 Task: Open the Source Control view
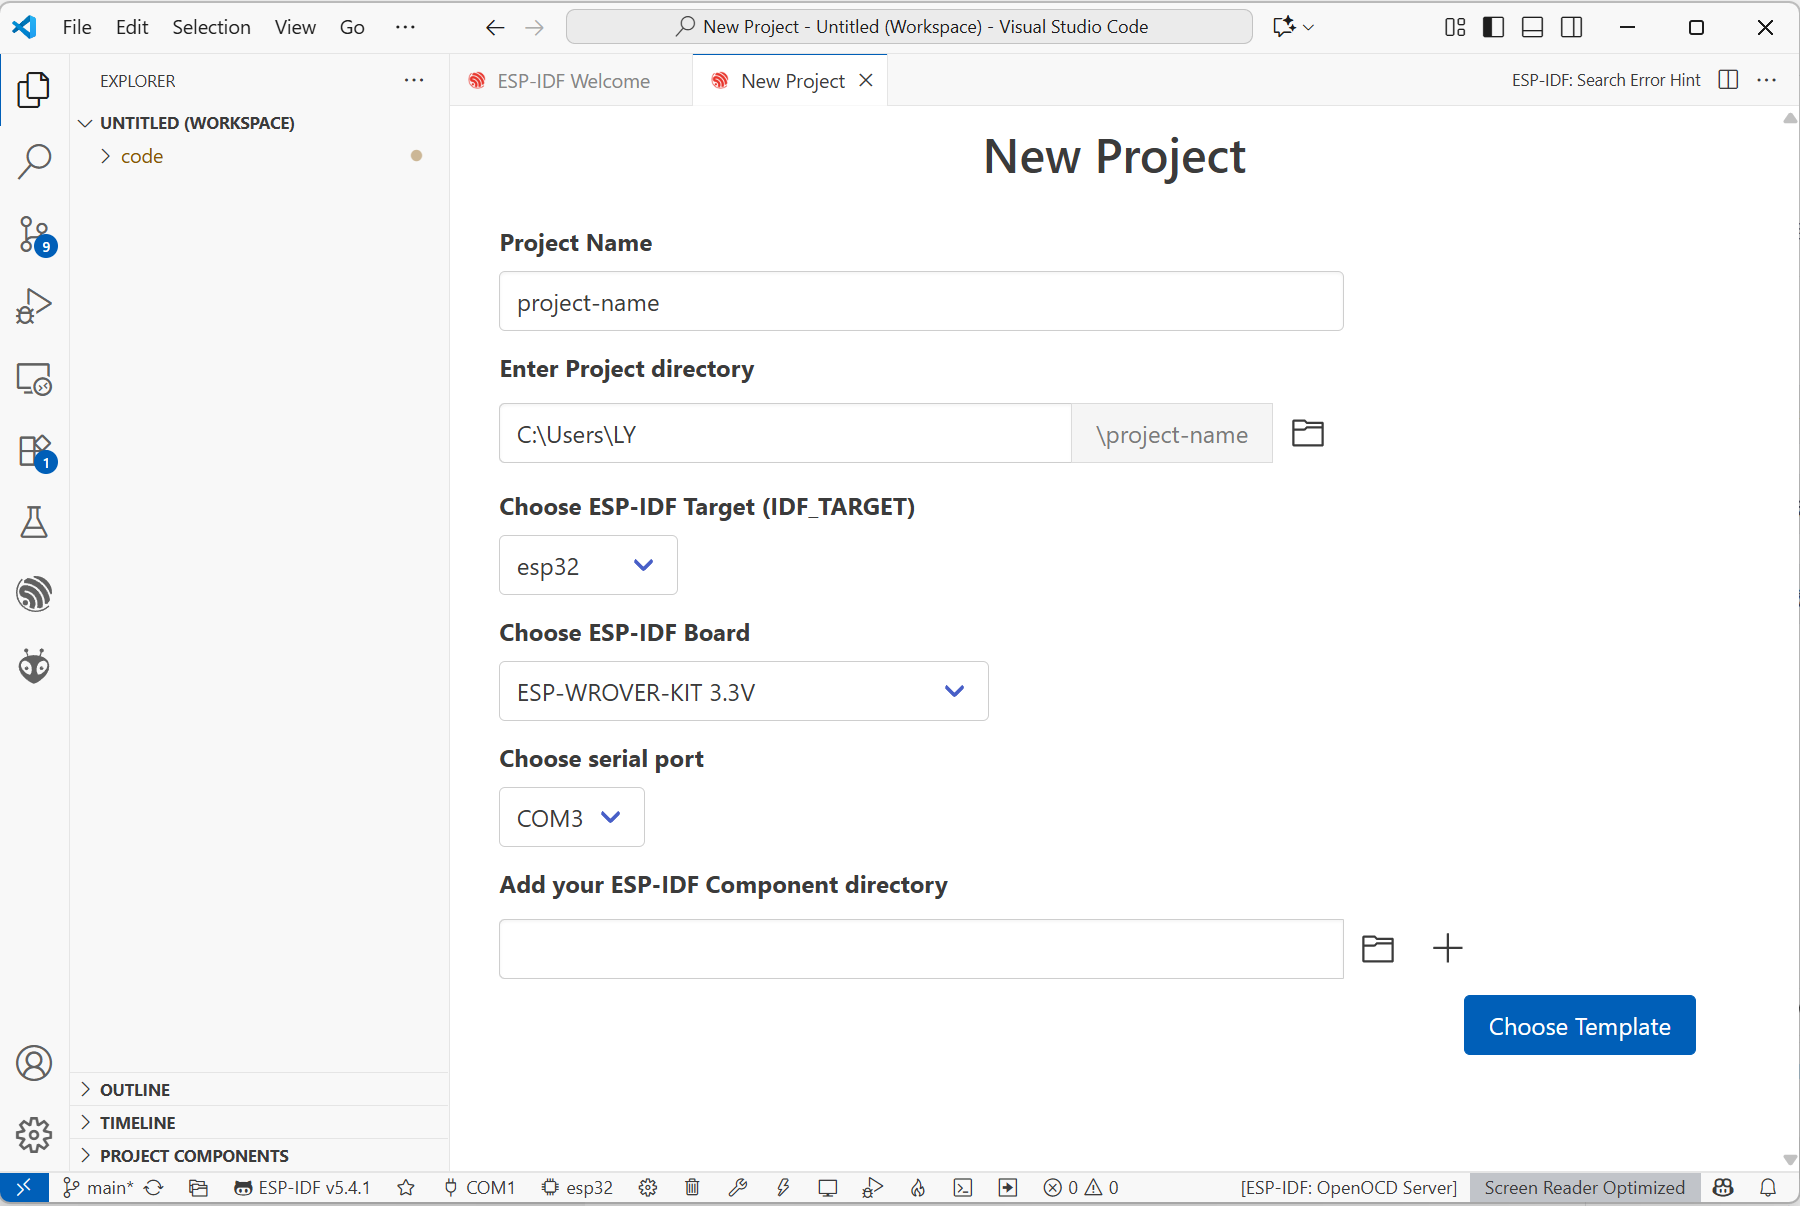point(34,234)
